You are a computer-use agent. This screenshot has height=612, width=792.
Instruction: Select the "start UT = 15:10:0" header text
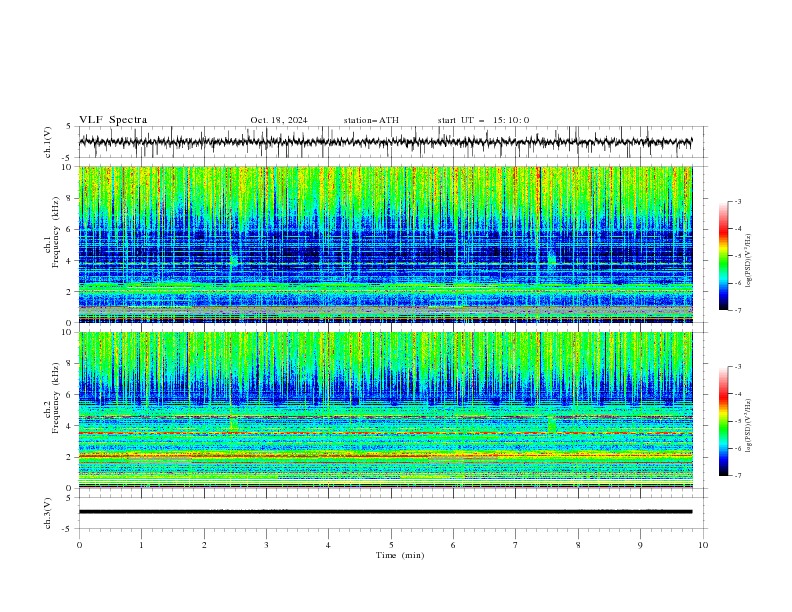(483, 120)
